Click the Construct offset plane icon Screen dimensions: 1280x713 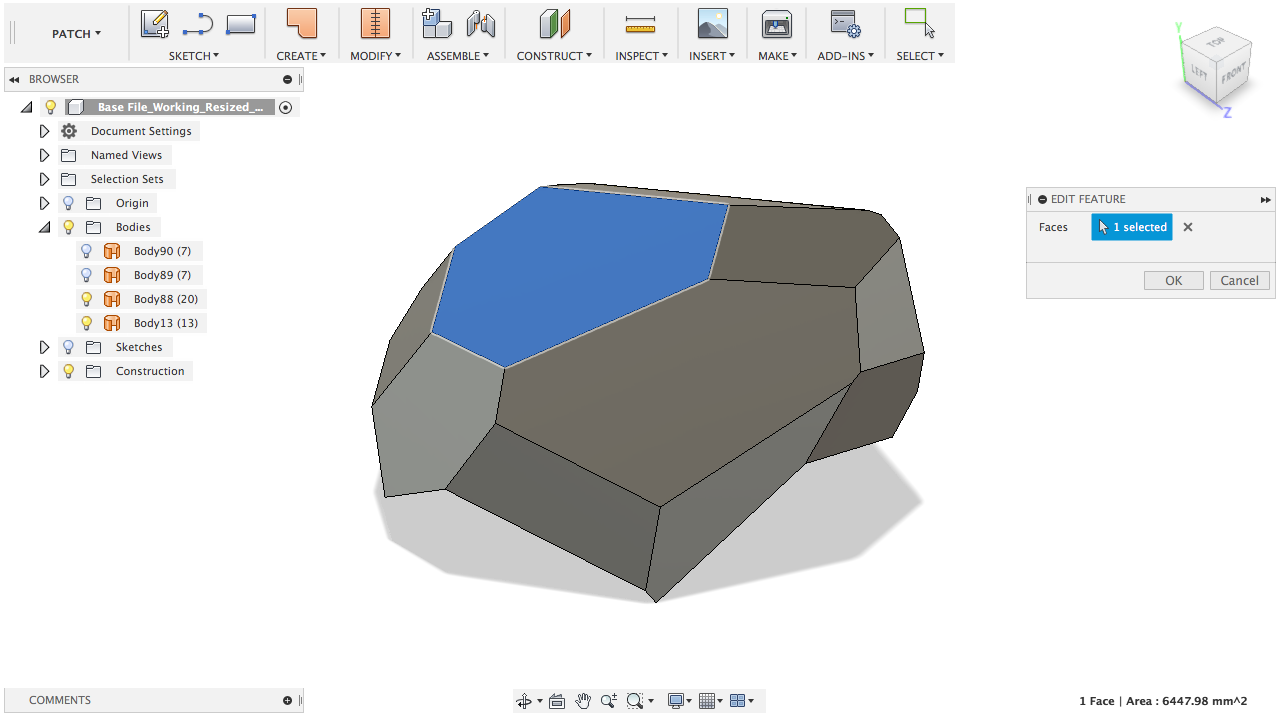coord(554,24)
